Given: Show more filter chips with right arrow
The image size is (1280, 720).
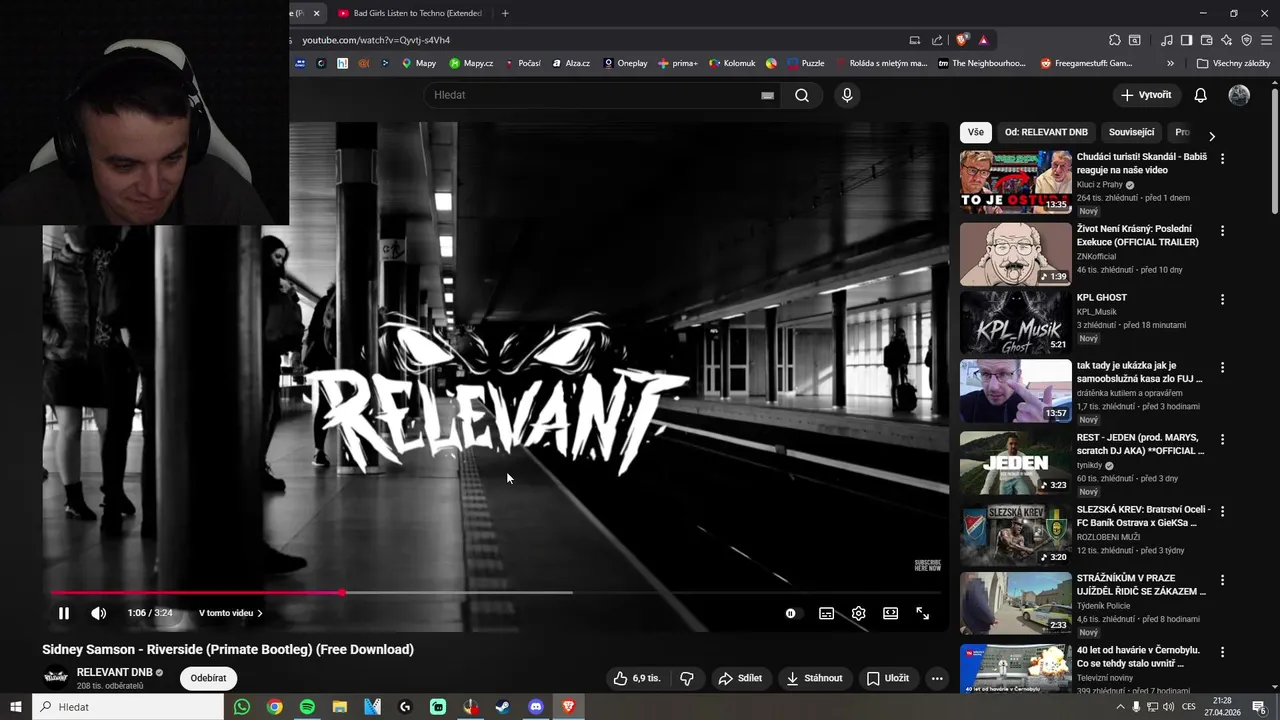Looking at the screenshot, I should pos(1212,136).
